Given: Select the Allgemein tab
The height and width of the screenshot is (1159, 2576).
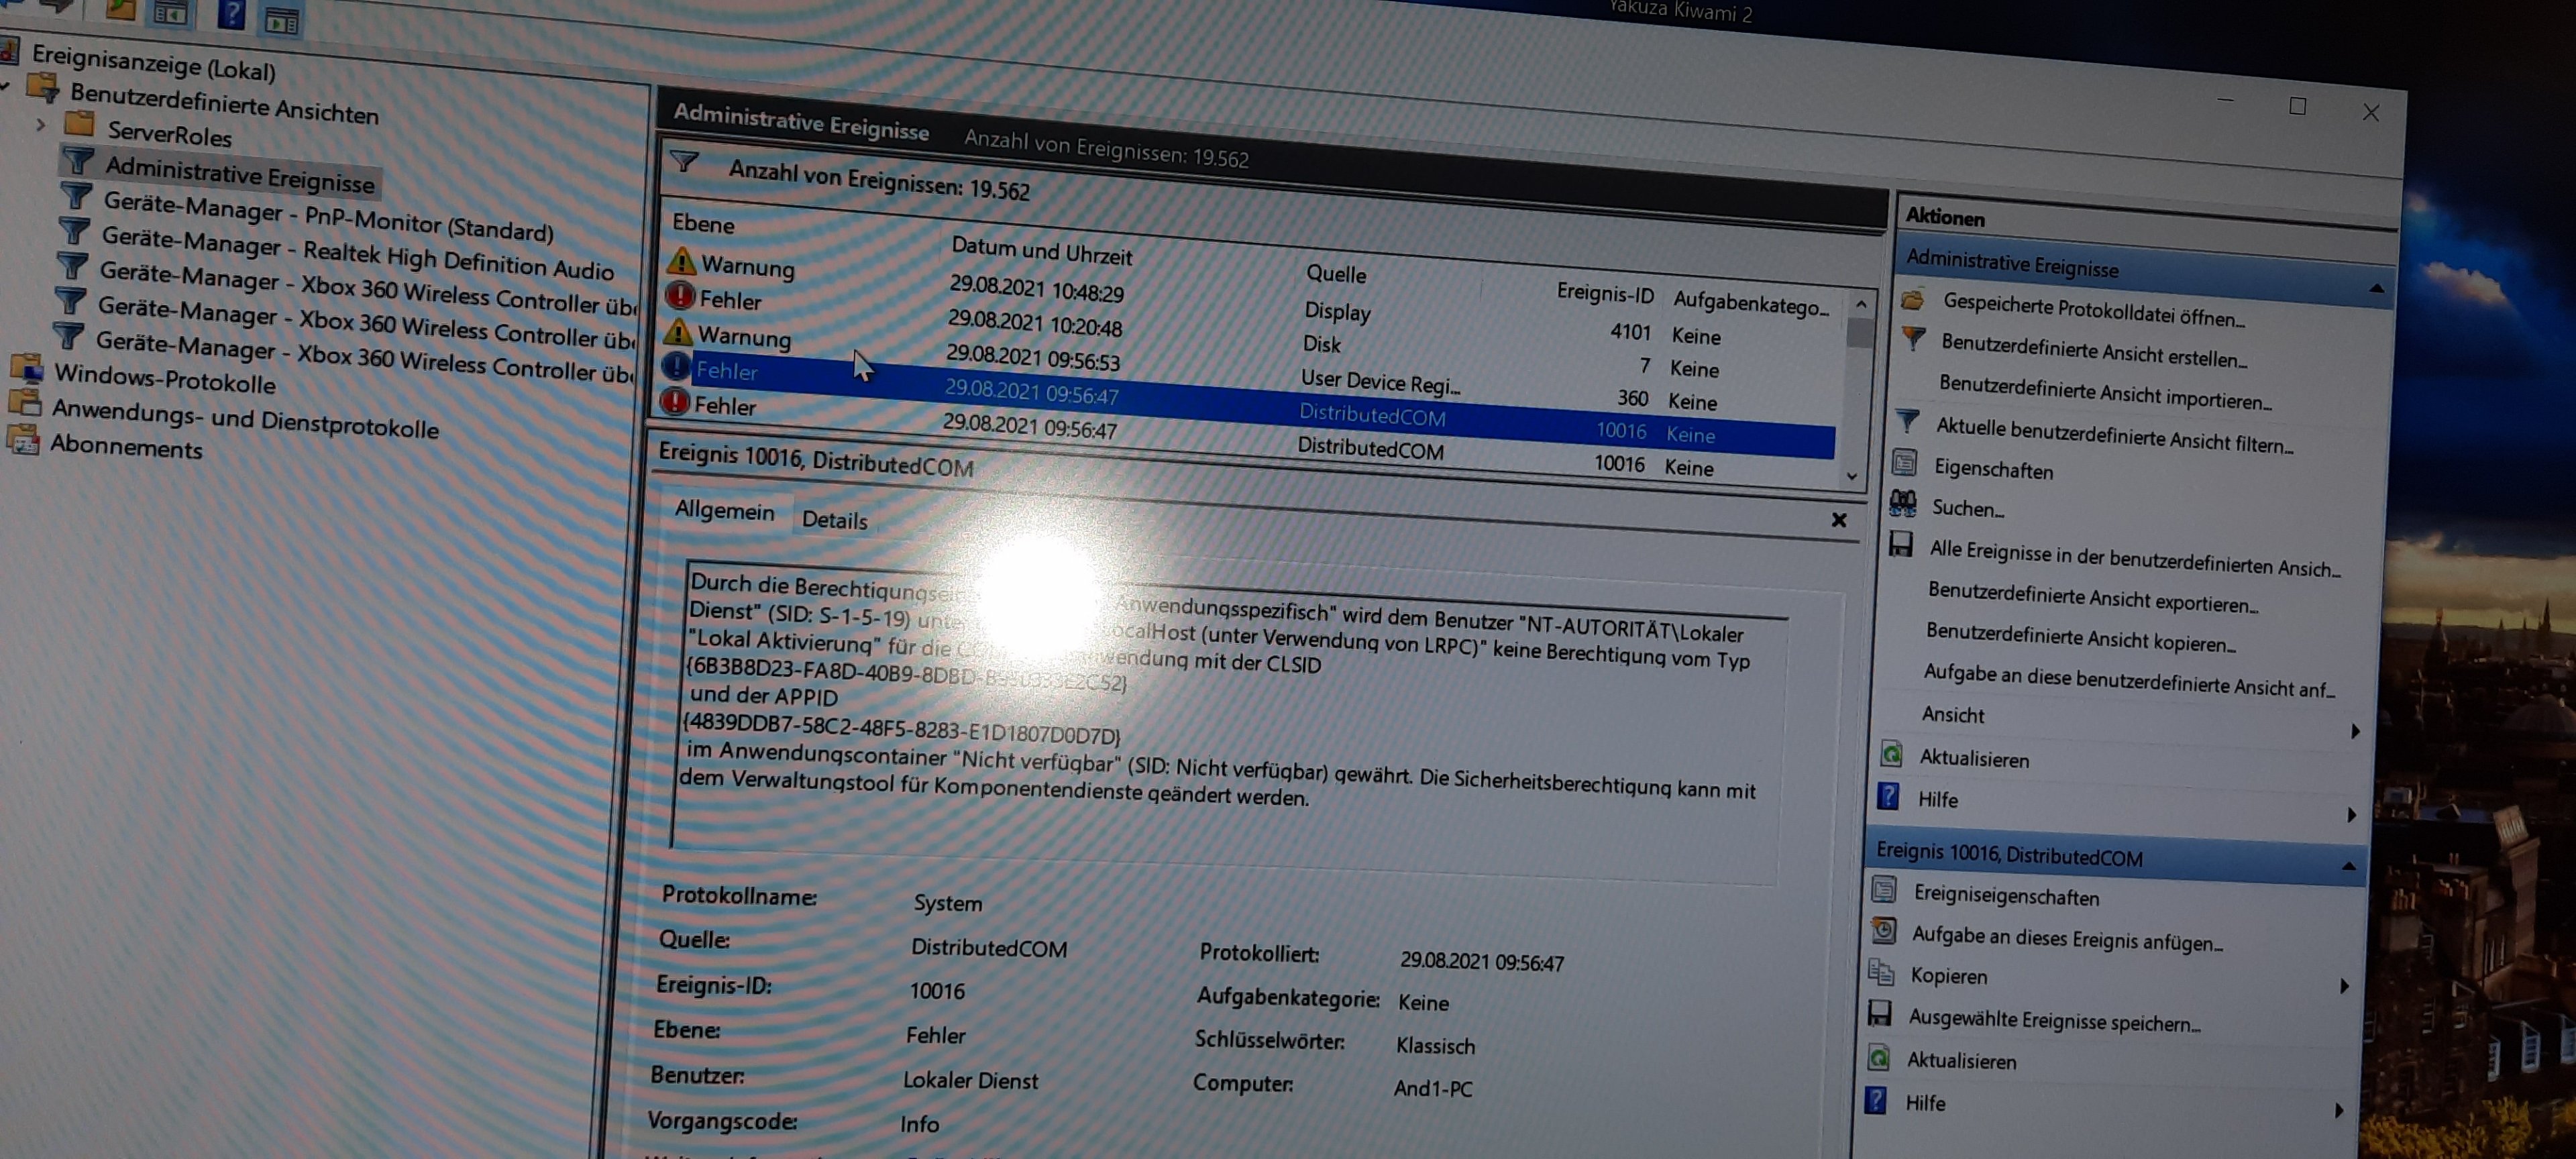Looking at the screenshot, I should pyautogui.click(x=724, y=511).
